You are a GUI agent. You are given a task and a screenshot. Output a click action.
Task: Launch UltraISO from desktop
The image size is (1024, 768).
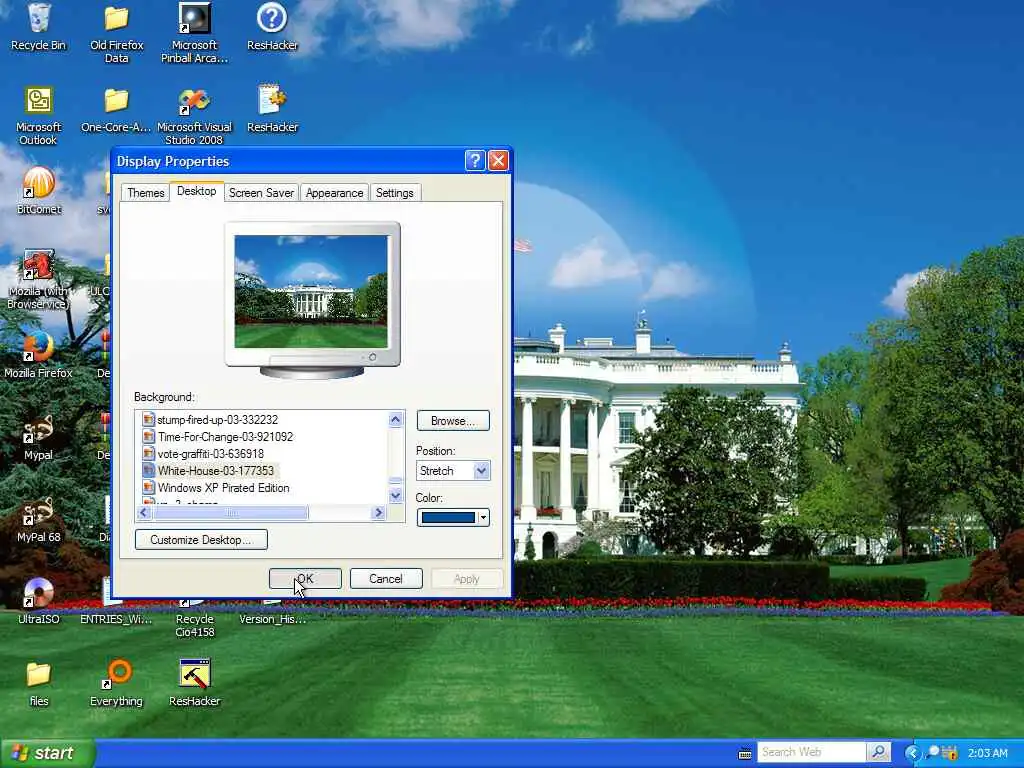click(x=39, y=601)
